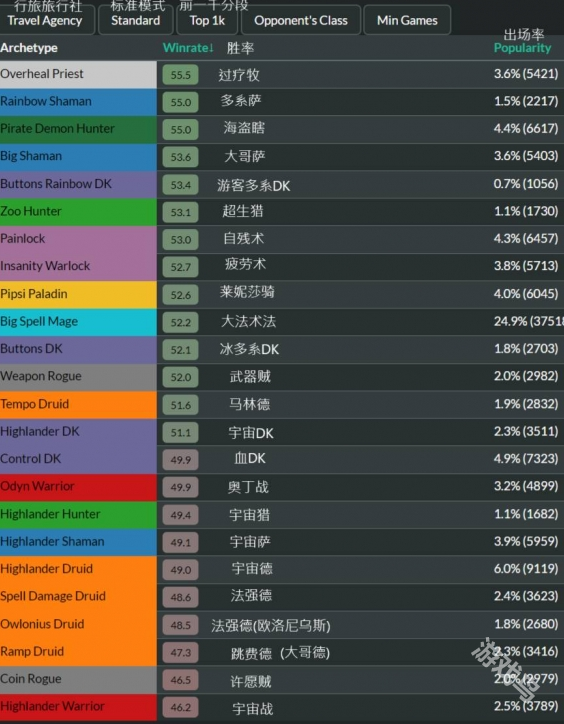
Task: Open the Highlander Shaman archetype
Action: click(x=78, y=542)
